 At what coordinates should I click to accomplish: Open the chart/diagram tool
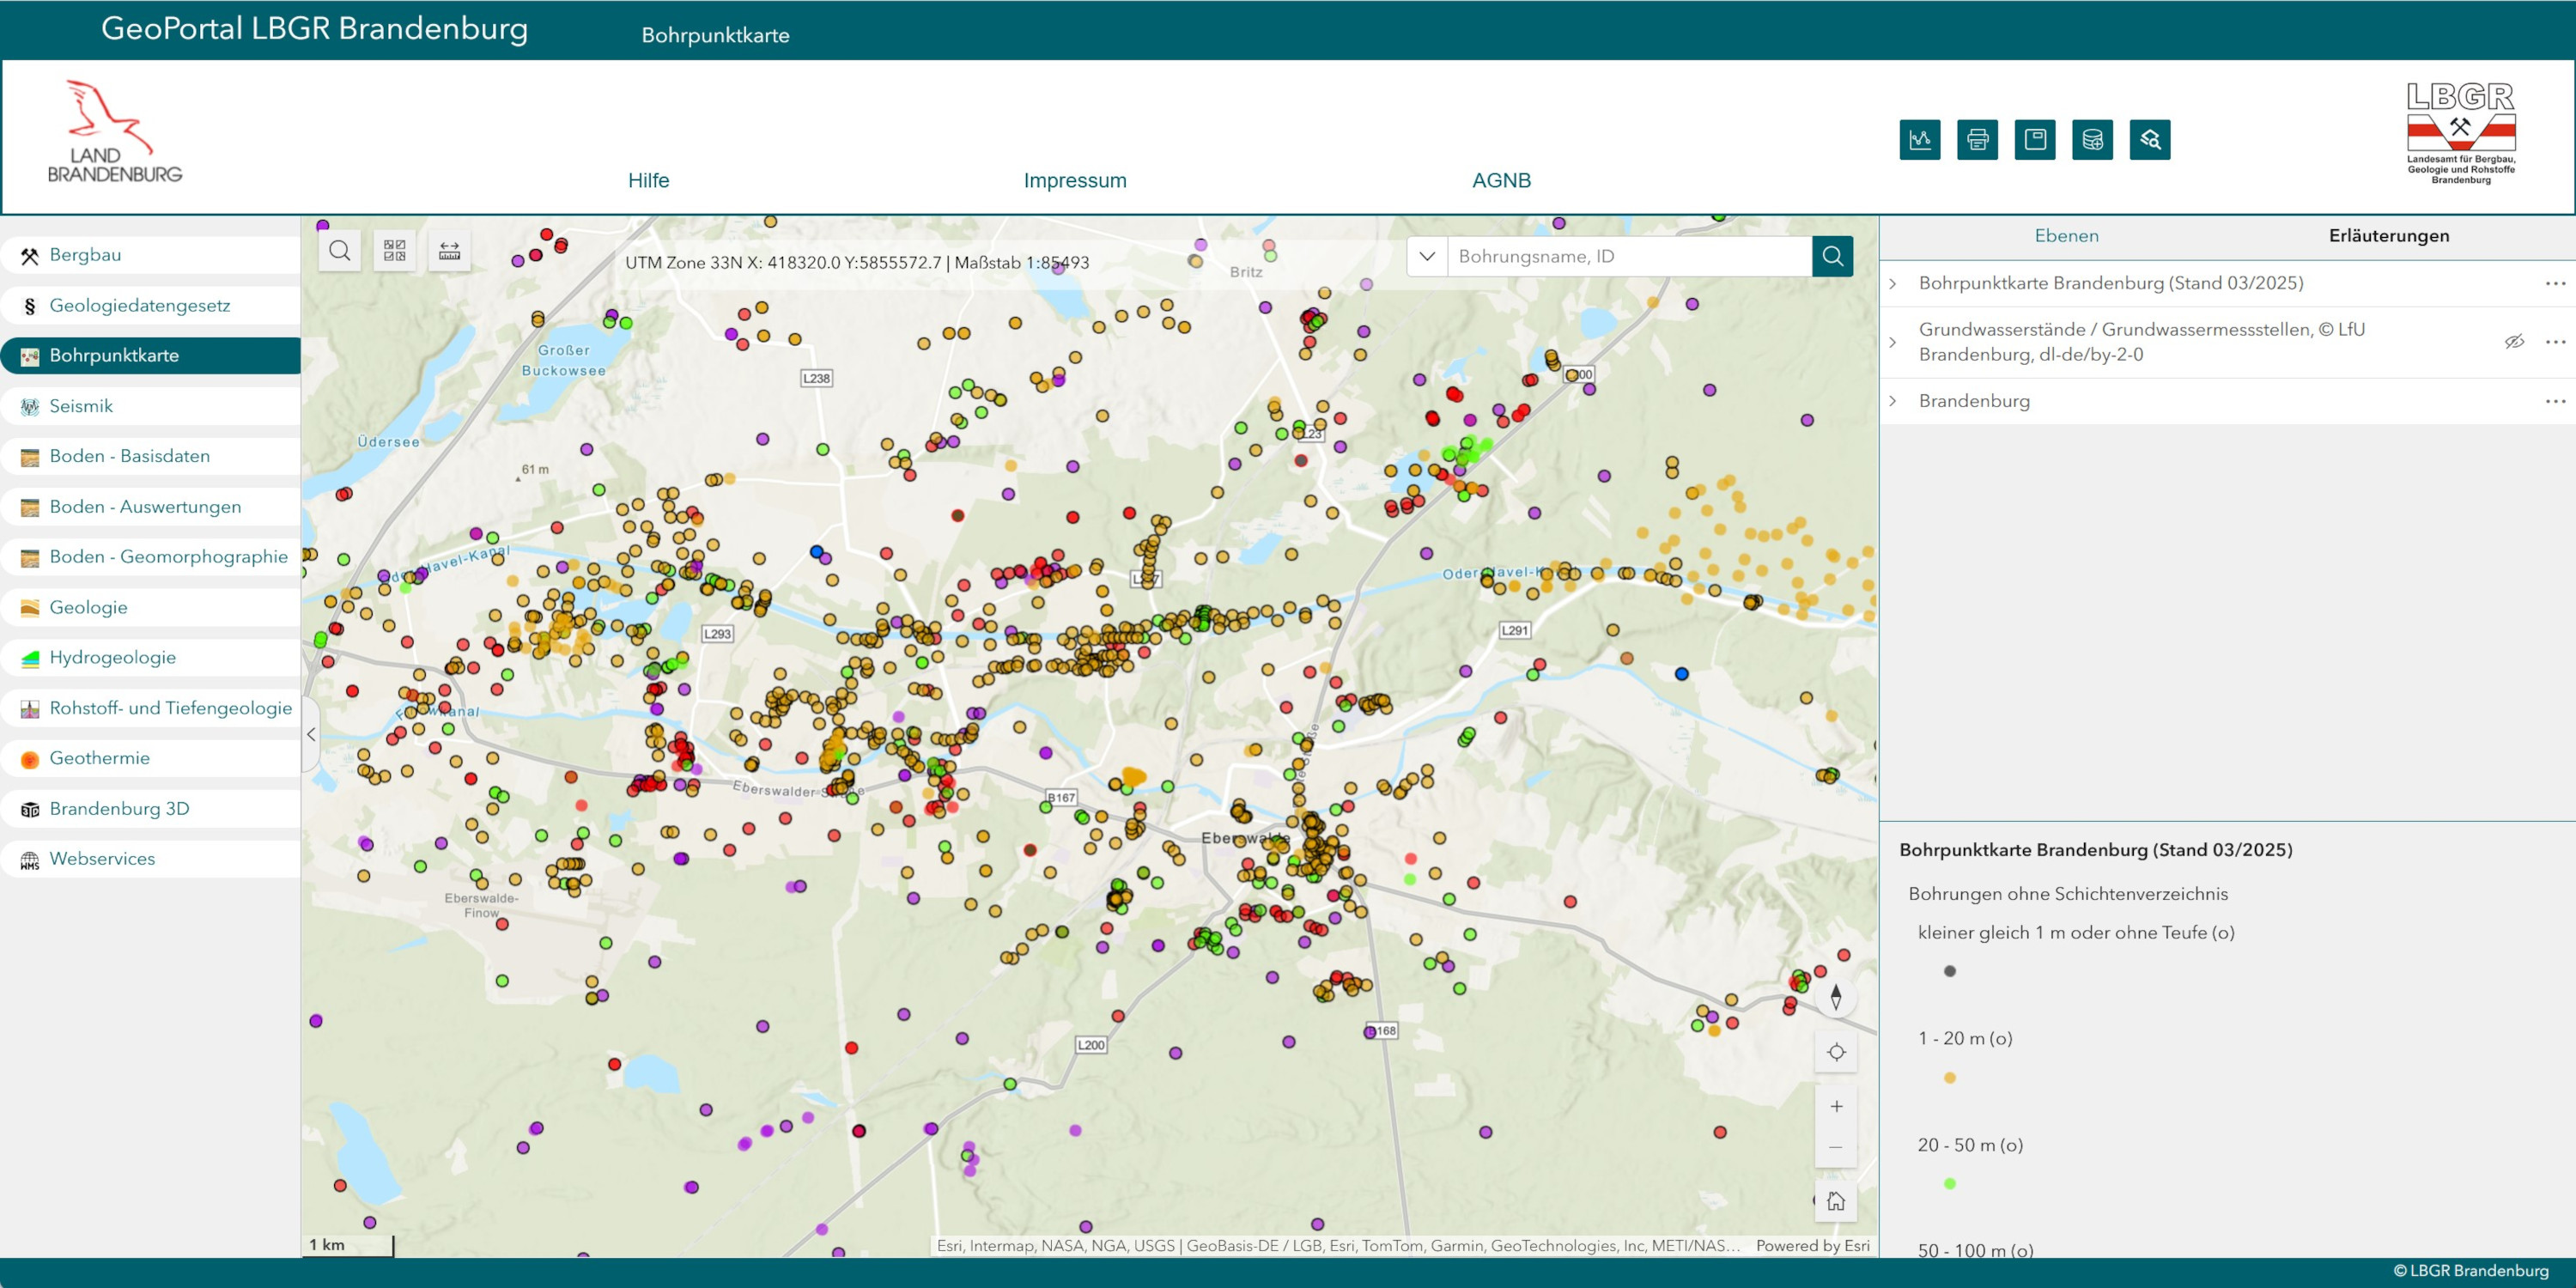(1919, 140)
